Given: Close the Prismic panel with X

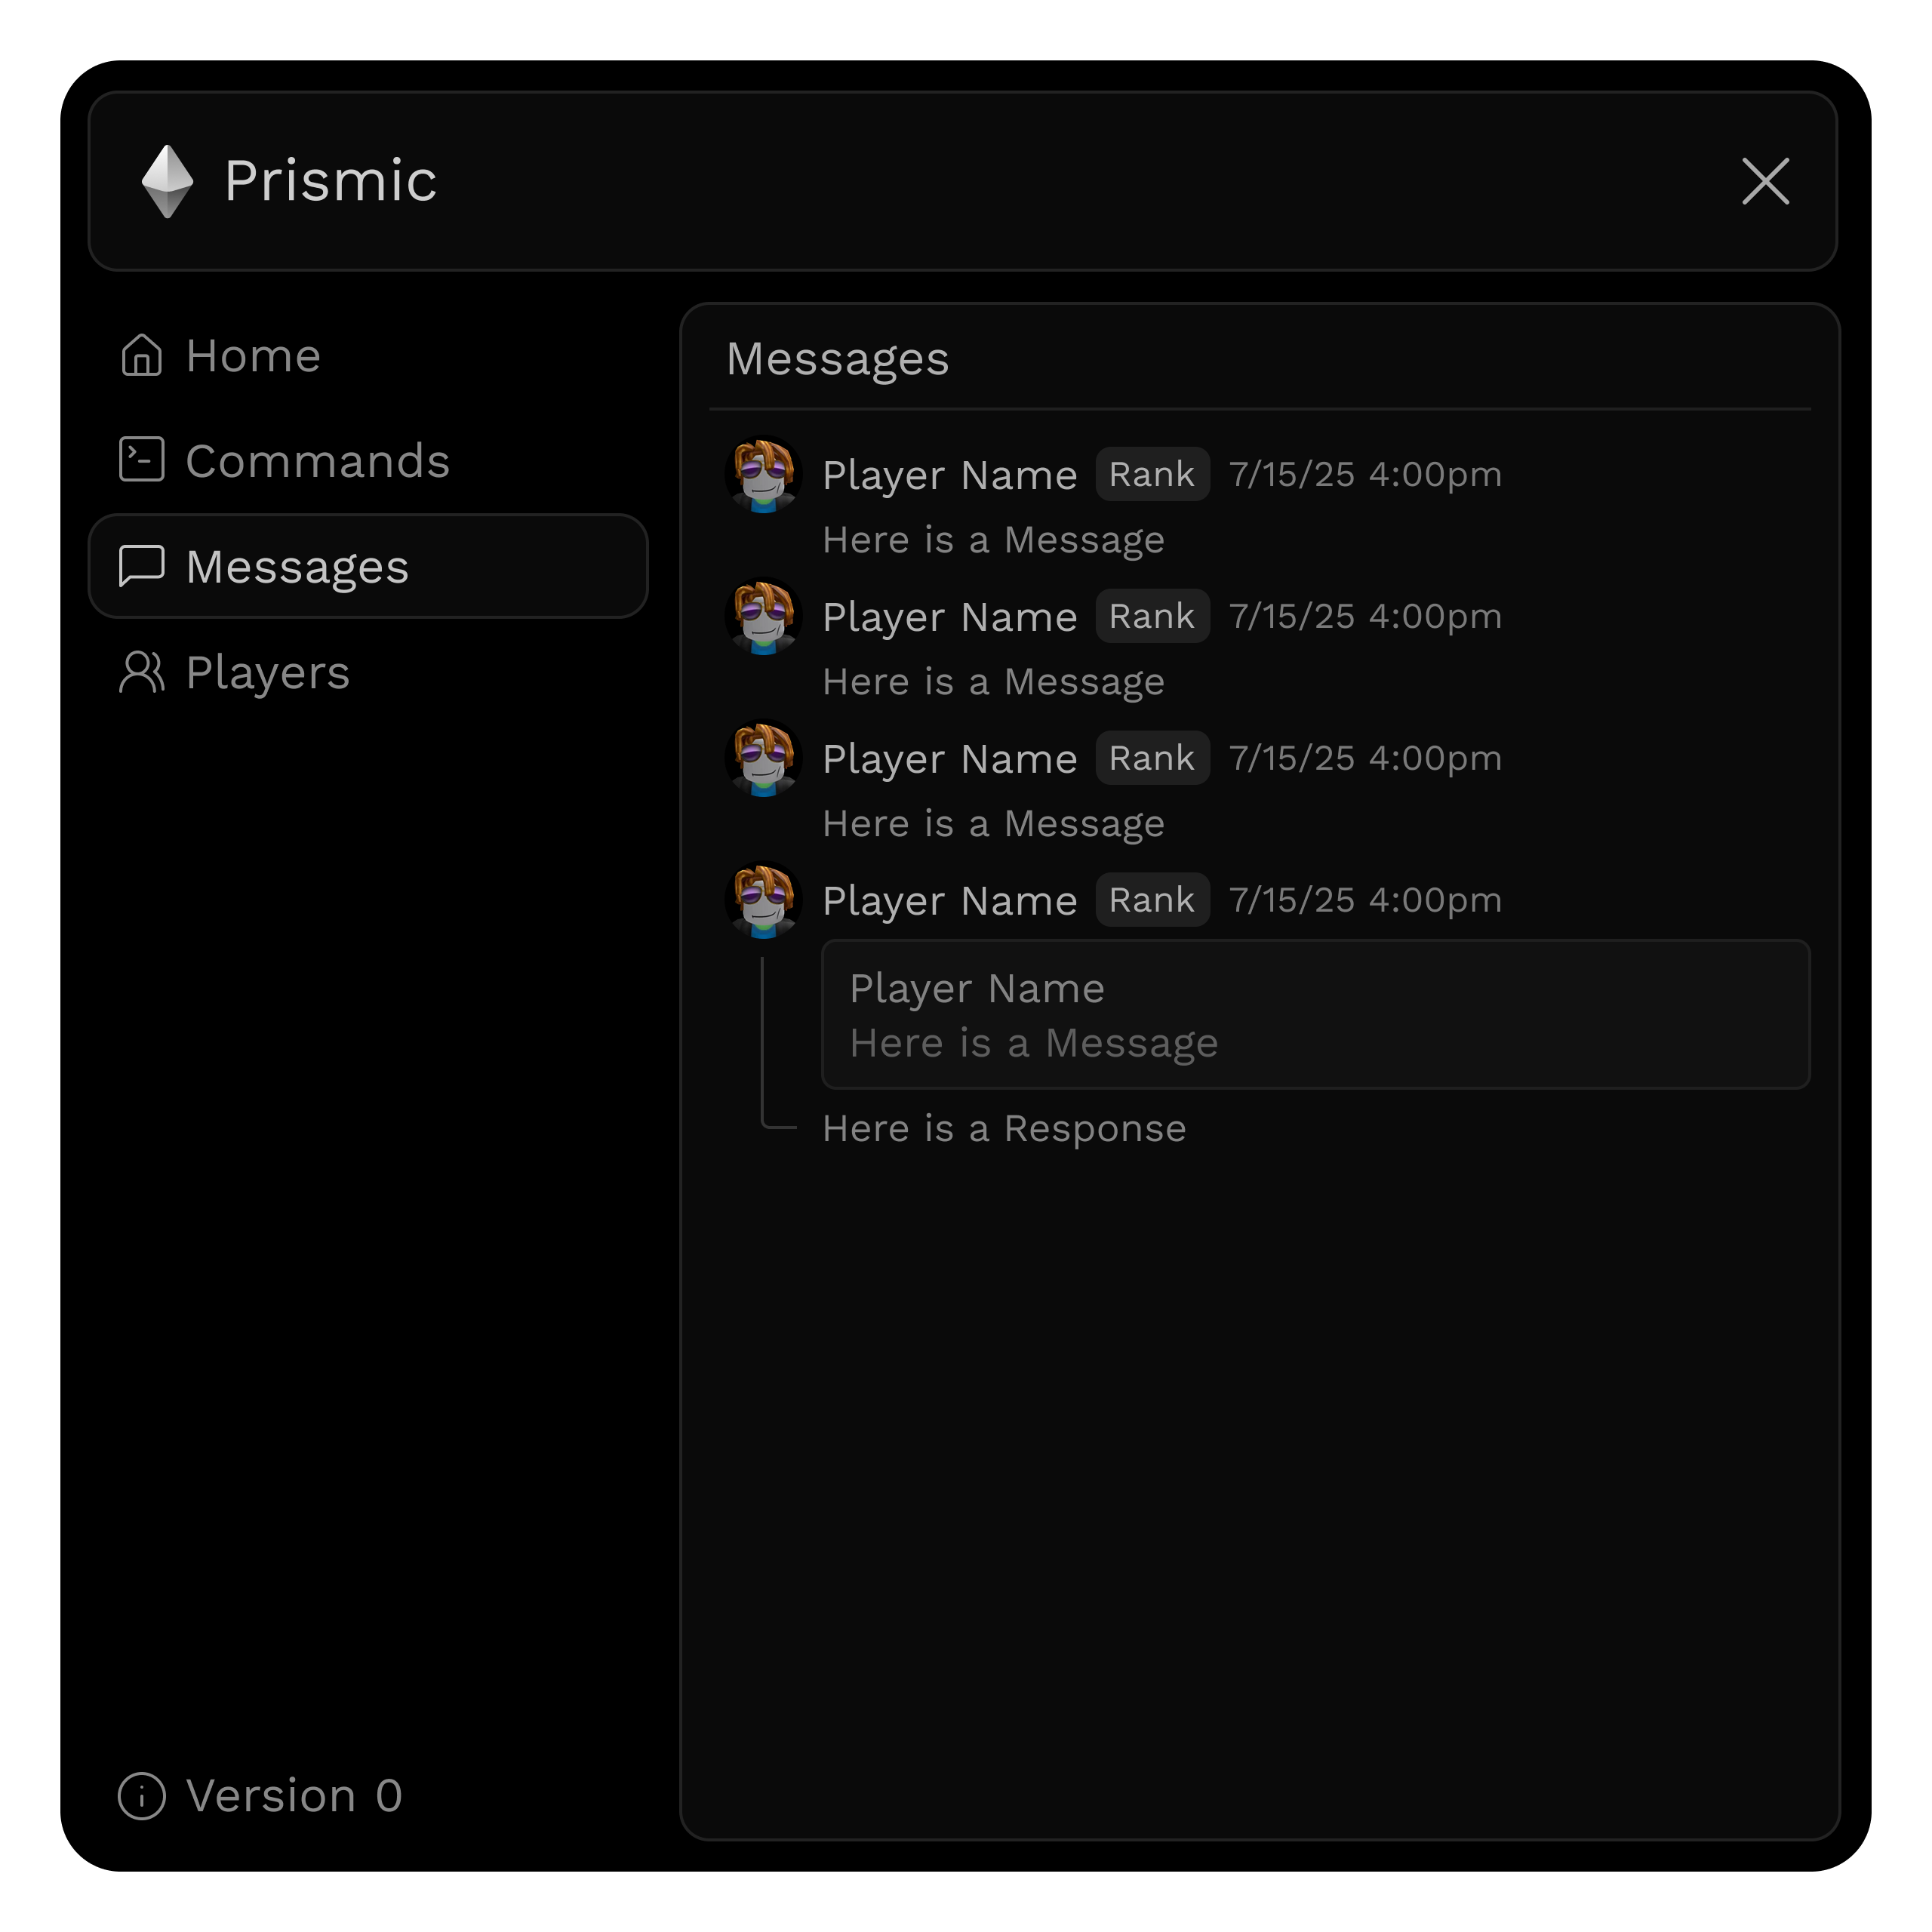Looking at the screenshot, I should click(1765, 181).
